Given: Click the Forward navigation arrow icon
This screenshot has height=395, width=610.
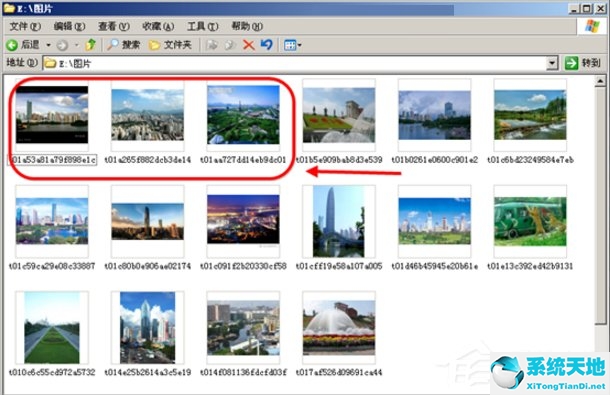Looking at the screenshot, I should pyautogui.click(x=62, y=46).
